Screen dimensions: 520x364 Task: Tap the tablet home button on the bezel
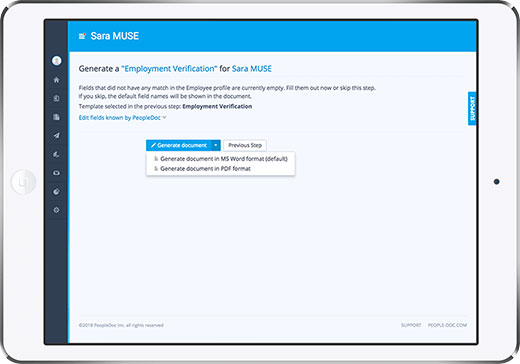point(23,182)
